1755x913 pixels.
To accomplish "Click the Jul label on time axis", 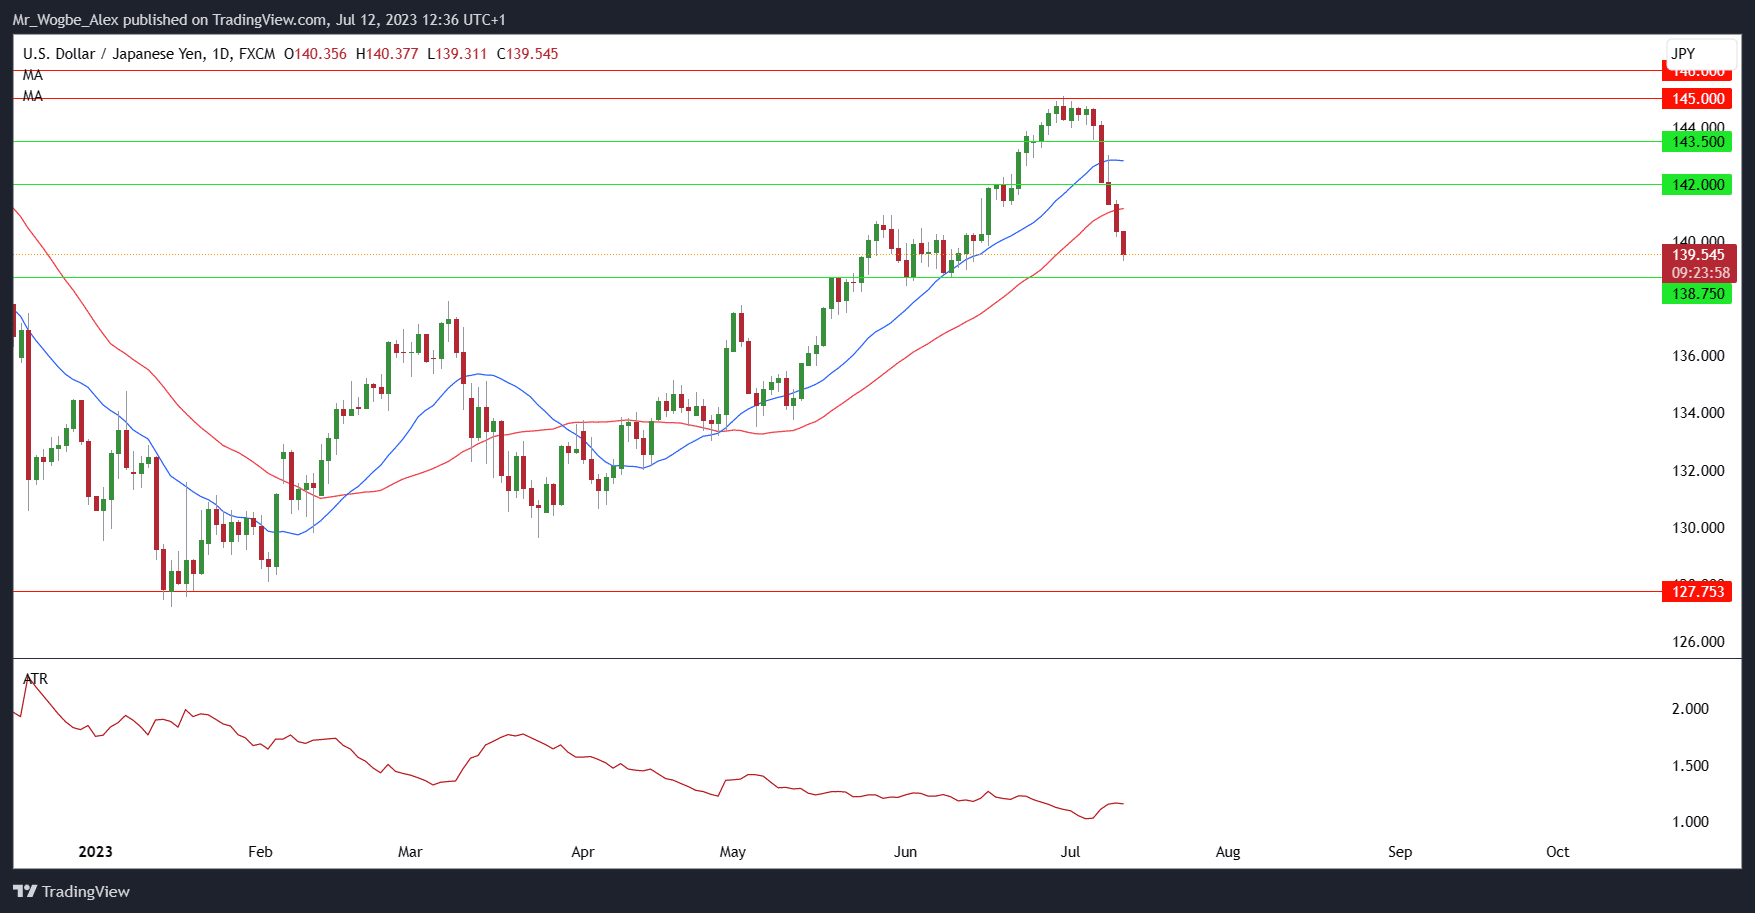I will point(1070,852).
